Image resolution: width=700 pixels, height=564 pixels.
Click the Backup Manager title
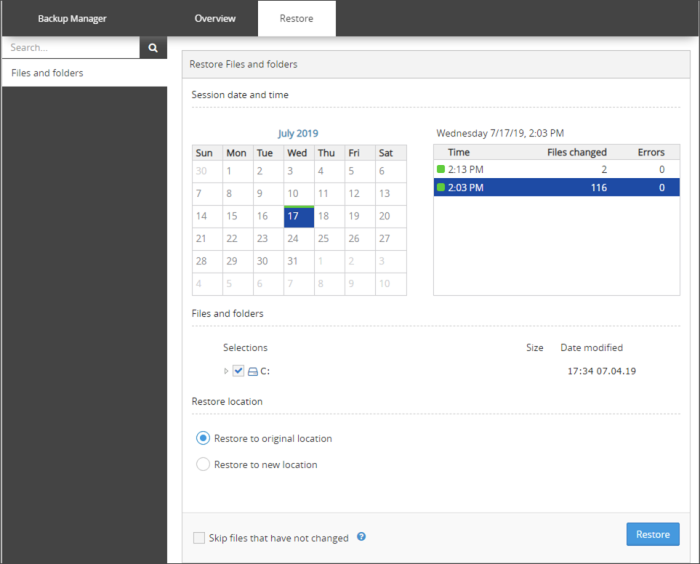[x=72, y=19]
